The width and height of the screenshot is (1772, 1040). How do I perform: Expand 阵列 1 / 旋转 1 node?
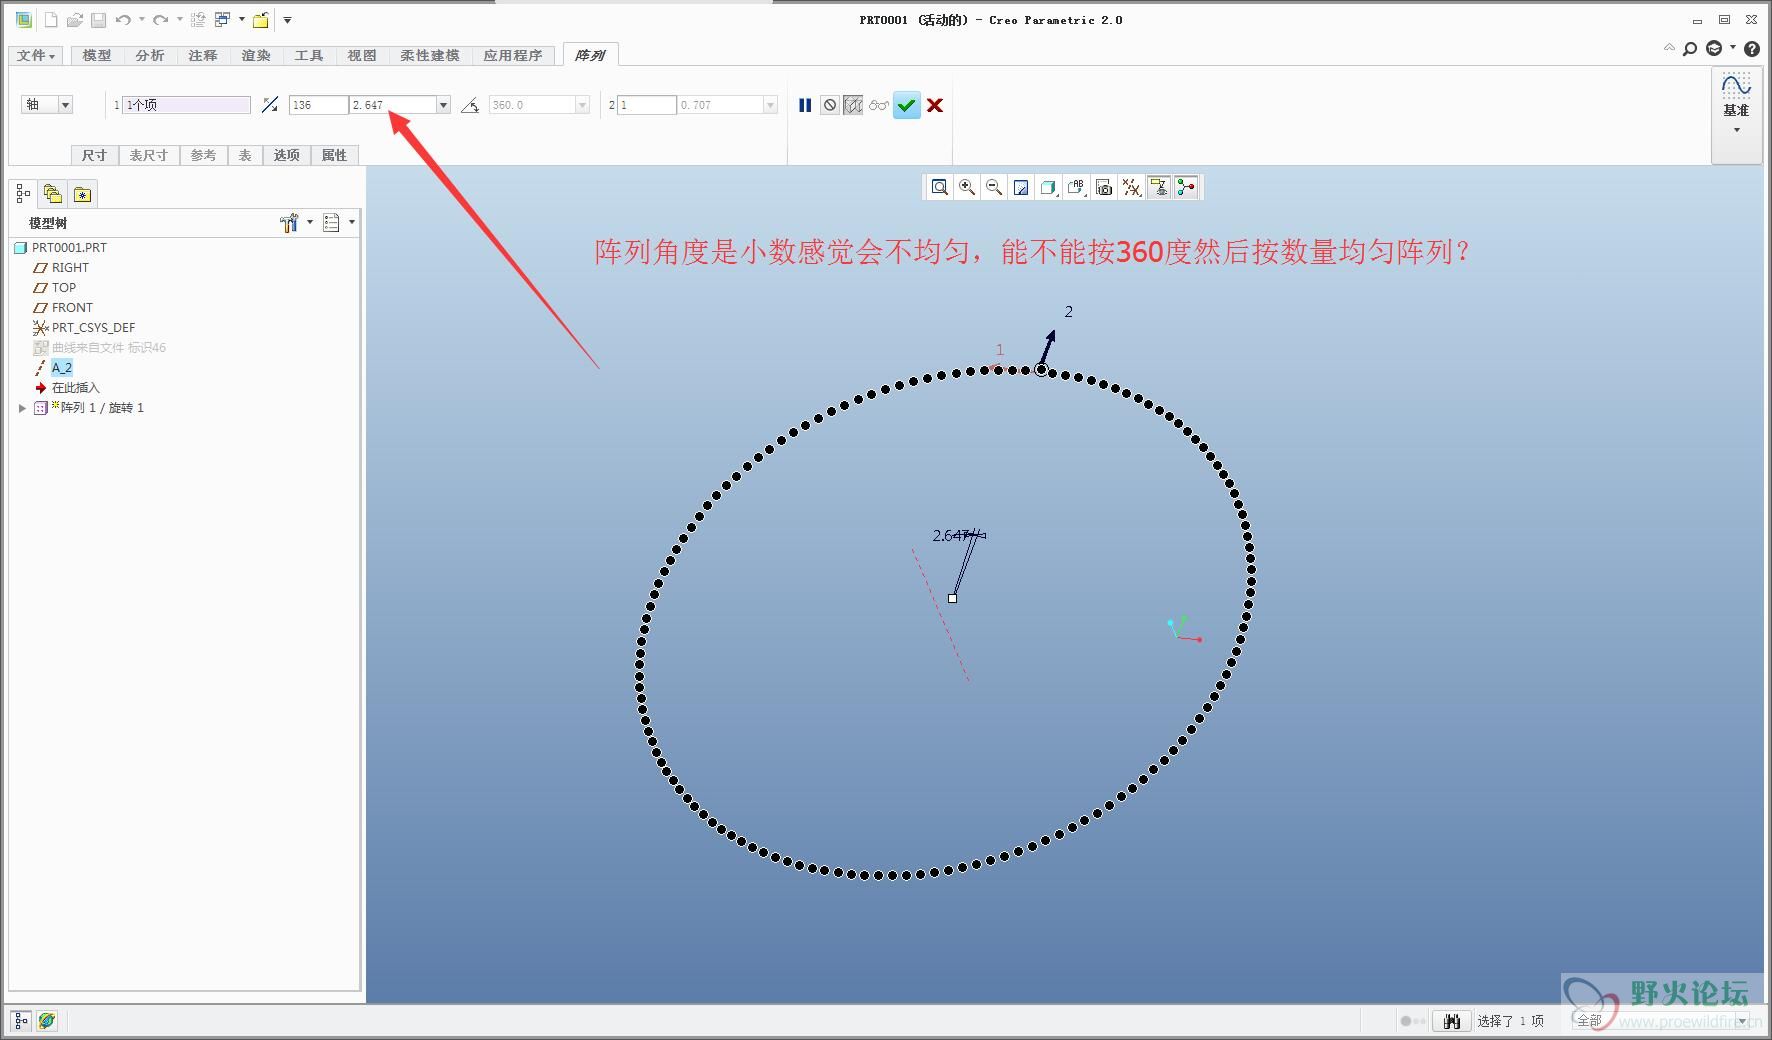point(22,408)
